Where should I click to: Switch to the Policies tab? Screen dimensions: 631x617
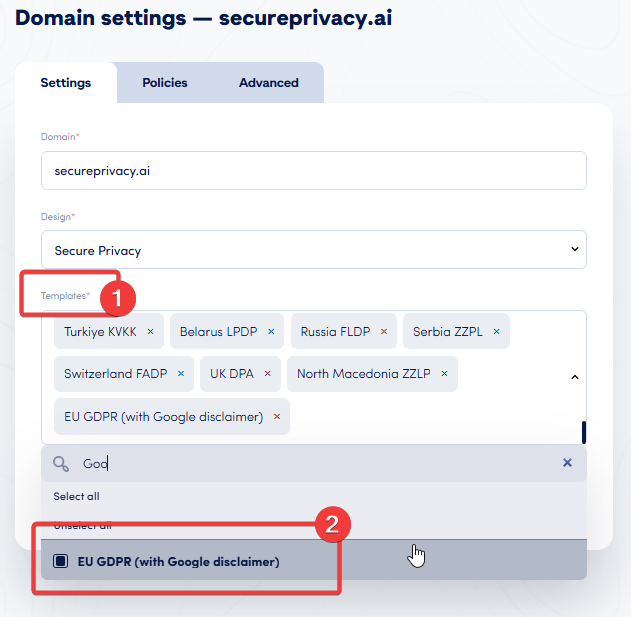[x=165, y=83]
